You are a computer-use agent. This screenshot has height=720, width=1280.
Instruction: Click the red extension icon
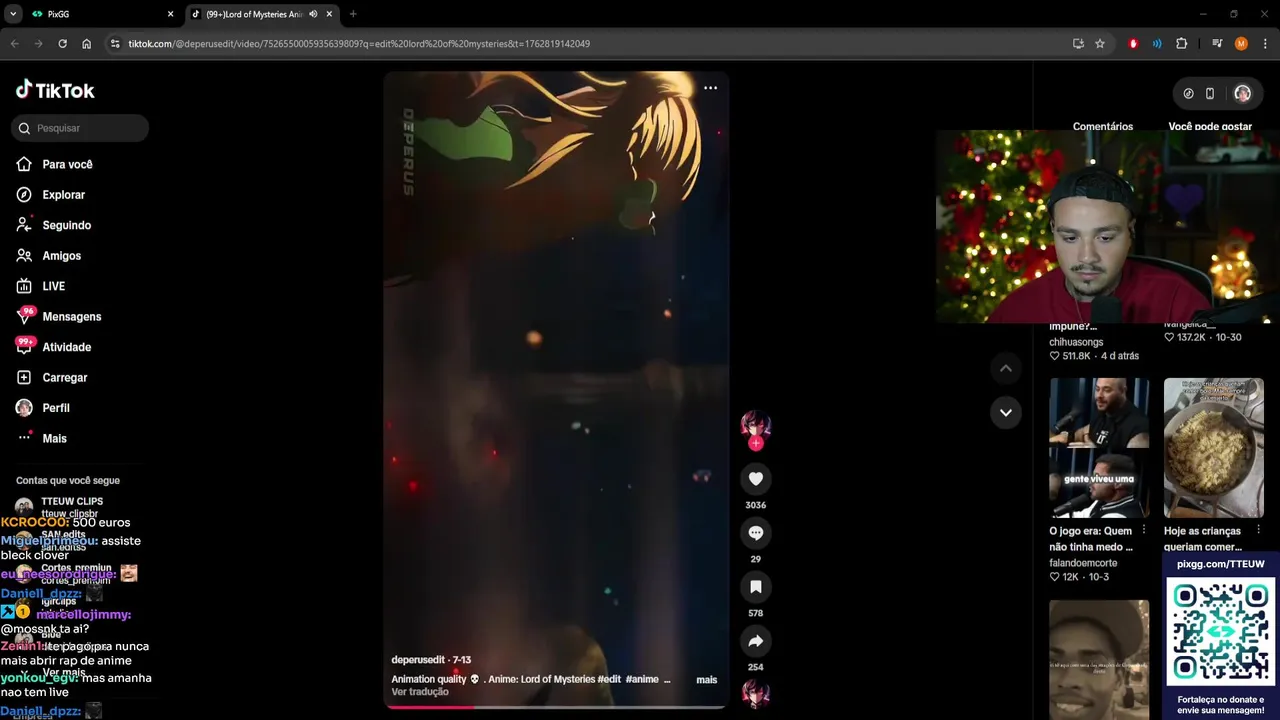[x=1133, y=44]
